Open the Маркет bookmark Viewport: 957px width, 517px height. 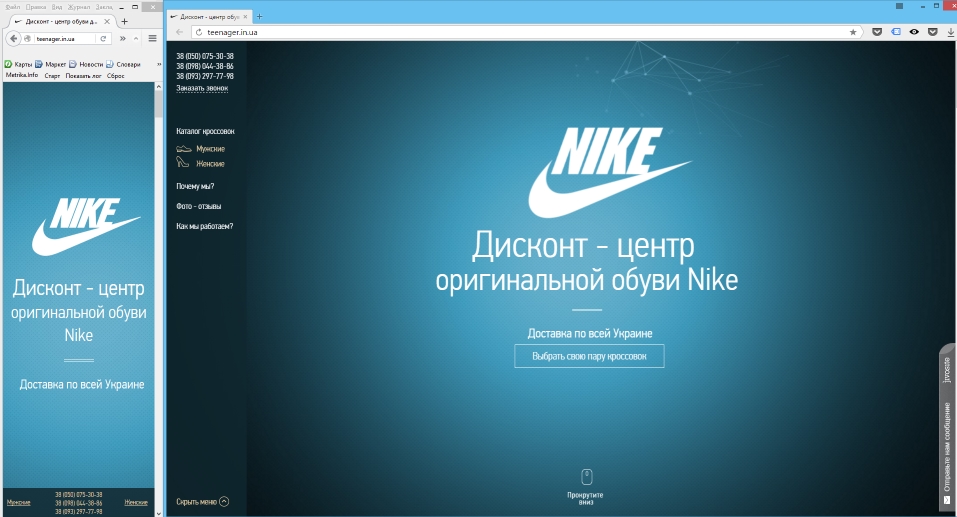coord(51,64)
